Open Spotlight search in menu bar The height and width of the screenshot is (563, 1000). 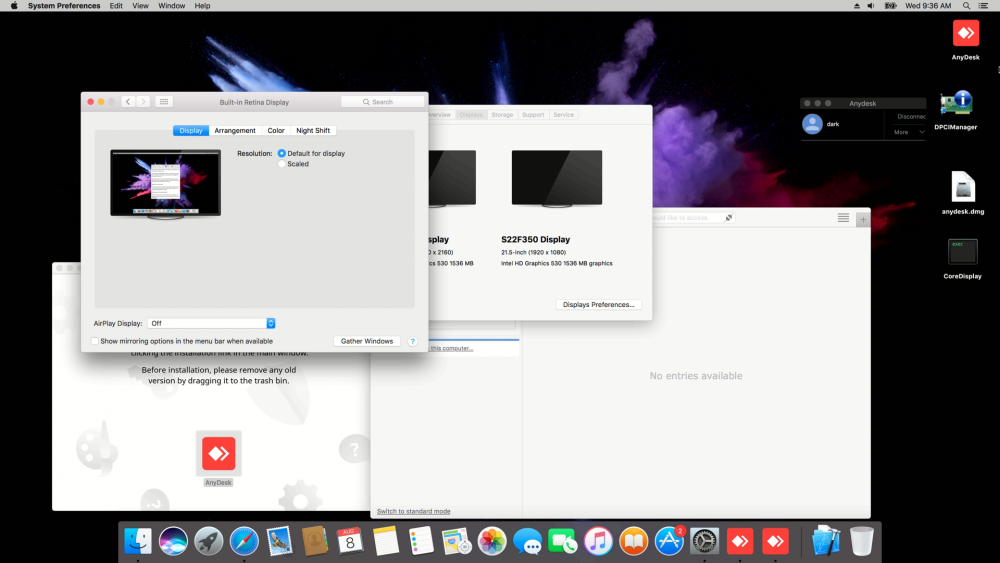(966, 6)
